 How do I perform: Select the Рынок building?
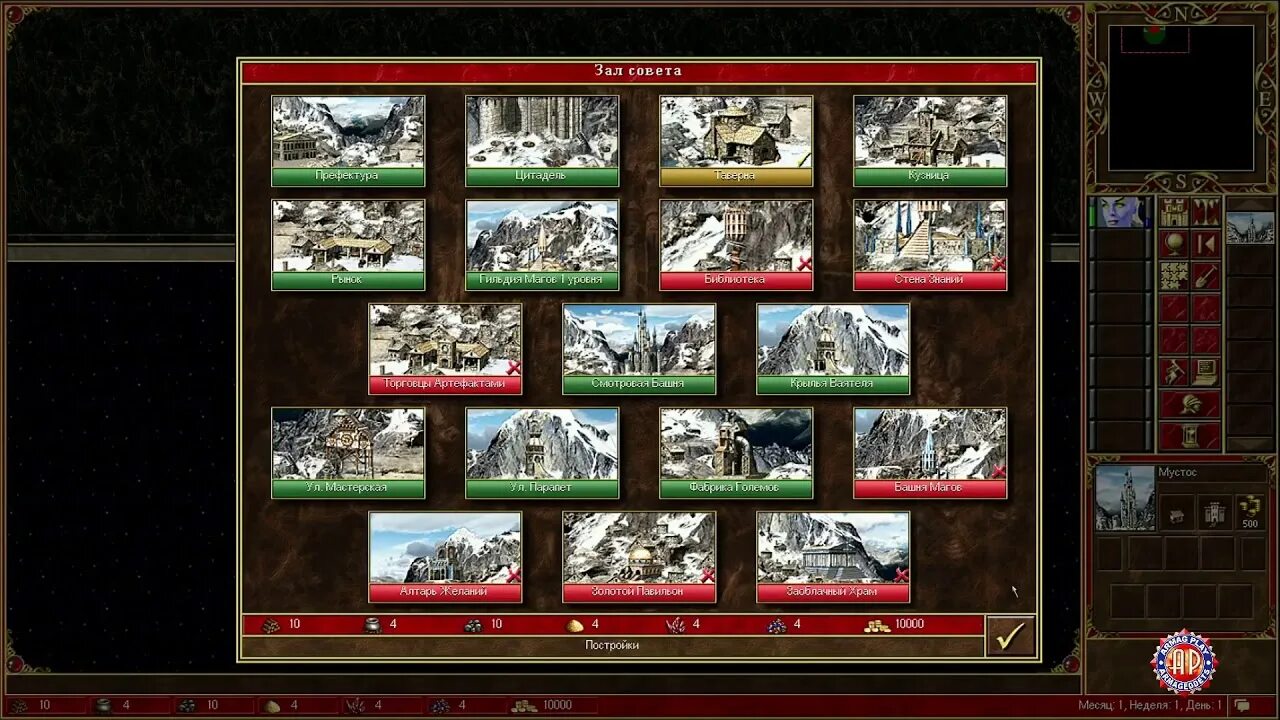click(348, 245)
